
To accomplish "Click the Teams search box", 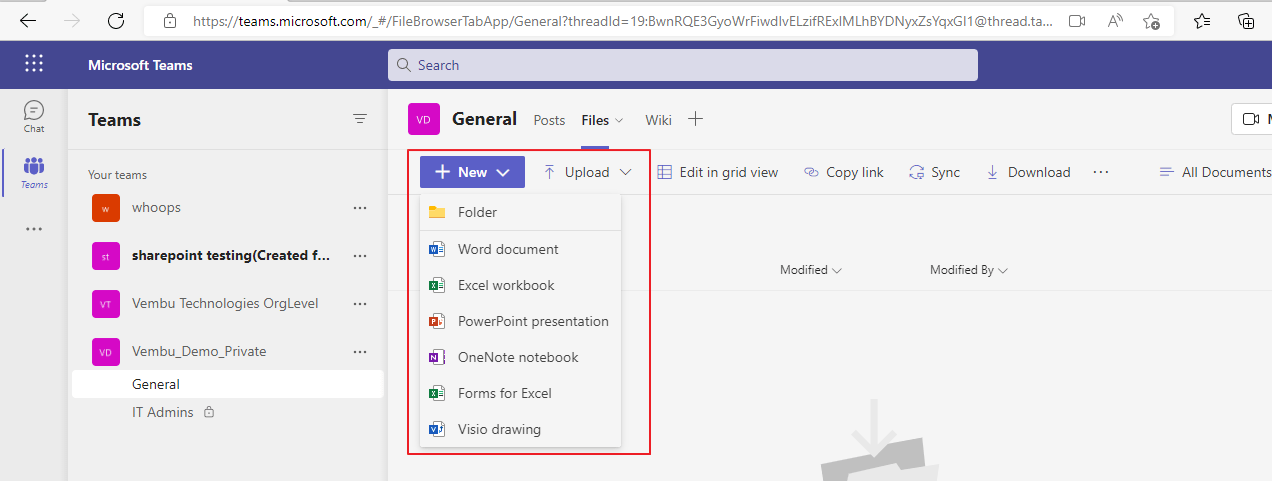I will pos(683,65).
